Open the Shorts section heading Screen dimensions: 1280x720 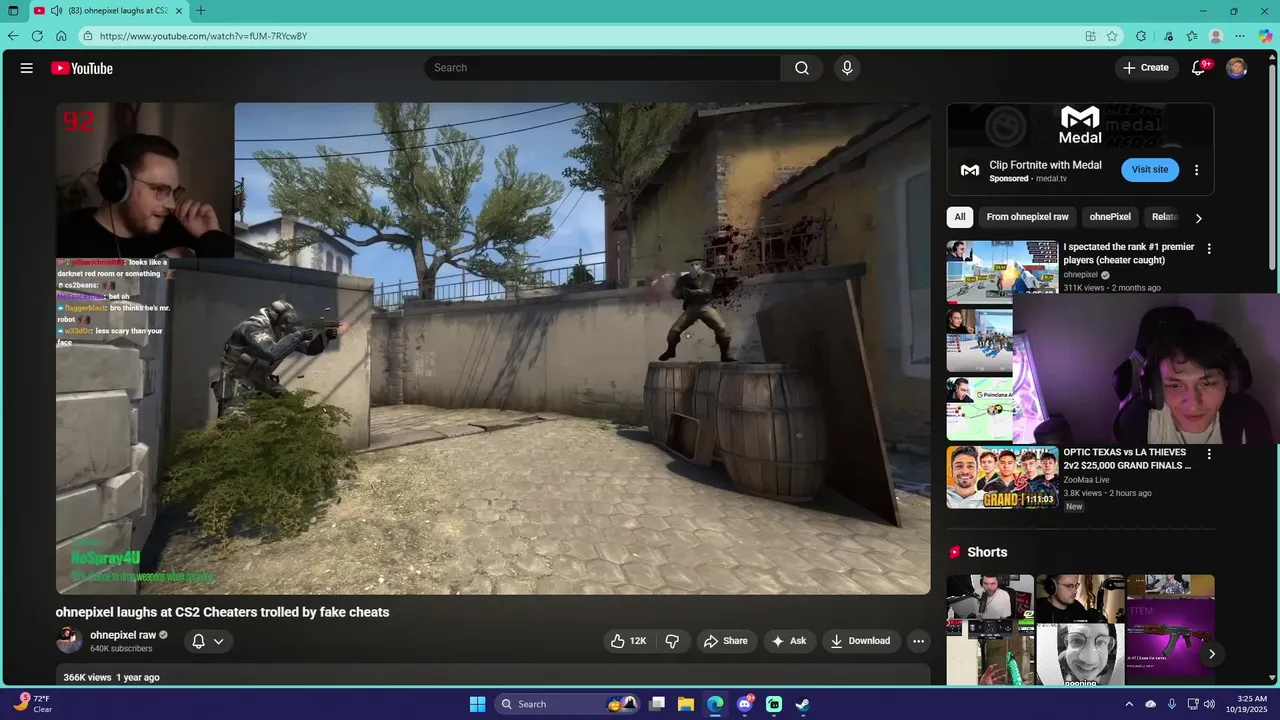pyautogui.click(x=986, y=552)
